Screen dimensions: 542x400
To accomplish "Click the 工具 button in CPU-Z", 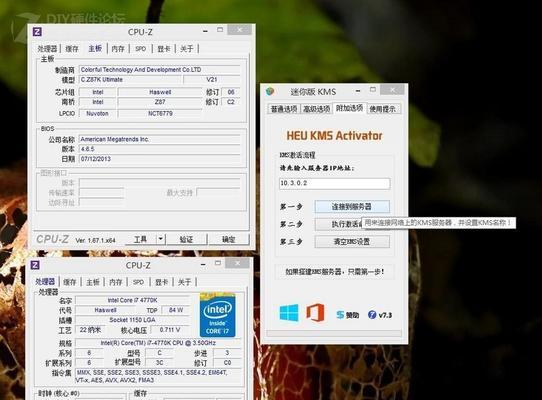I will pos(140,239).
